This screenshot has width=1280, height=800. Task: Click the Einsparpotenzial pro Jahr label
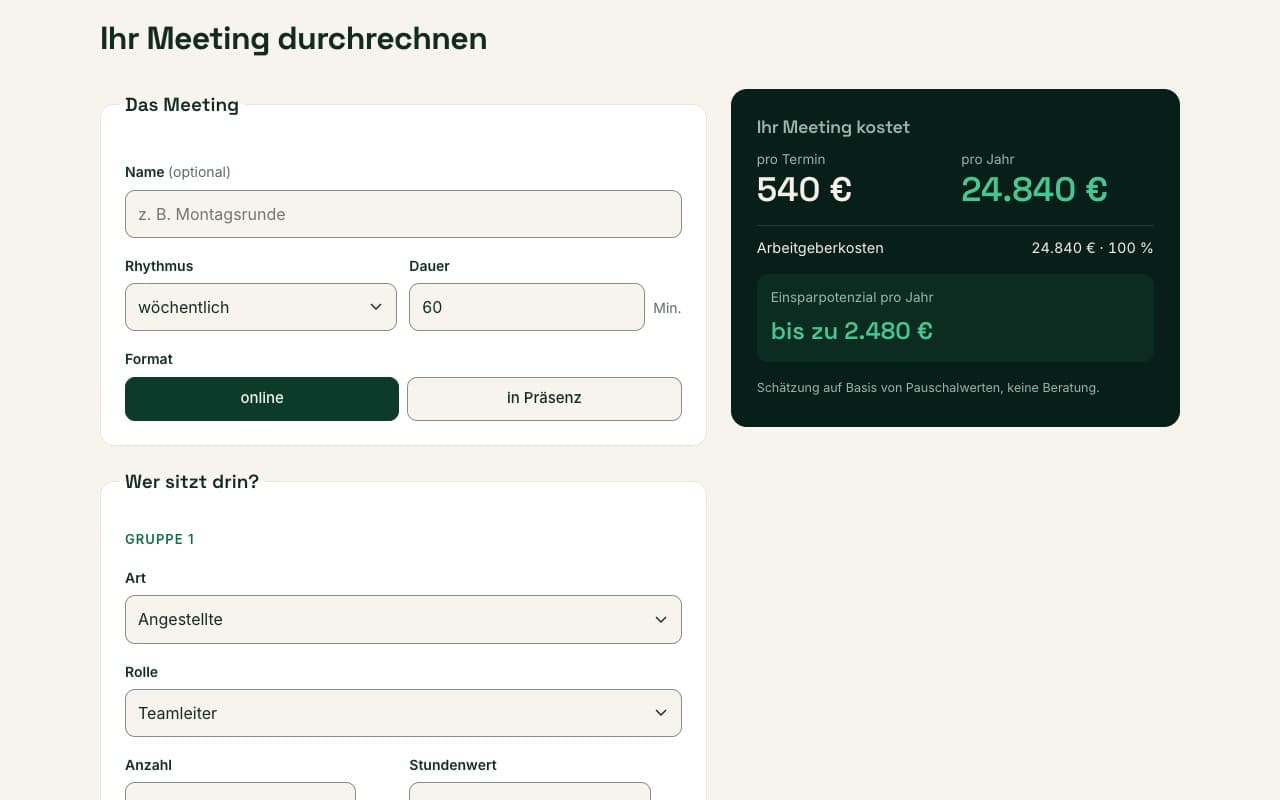852,298
